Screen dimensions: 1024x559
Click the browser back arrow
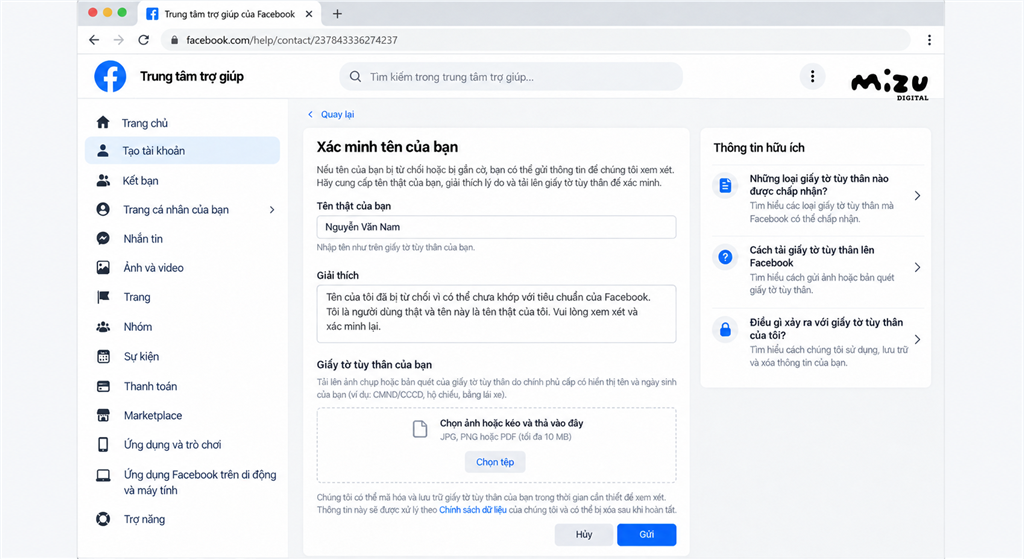click(94, 40)
